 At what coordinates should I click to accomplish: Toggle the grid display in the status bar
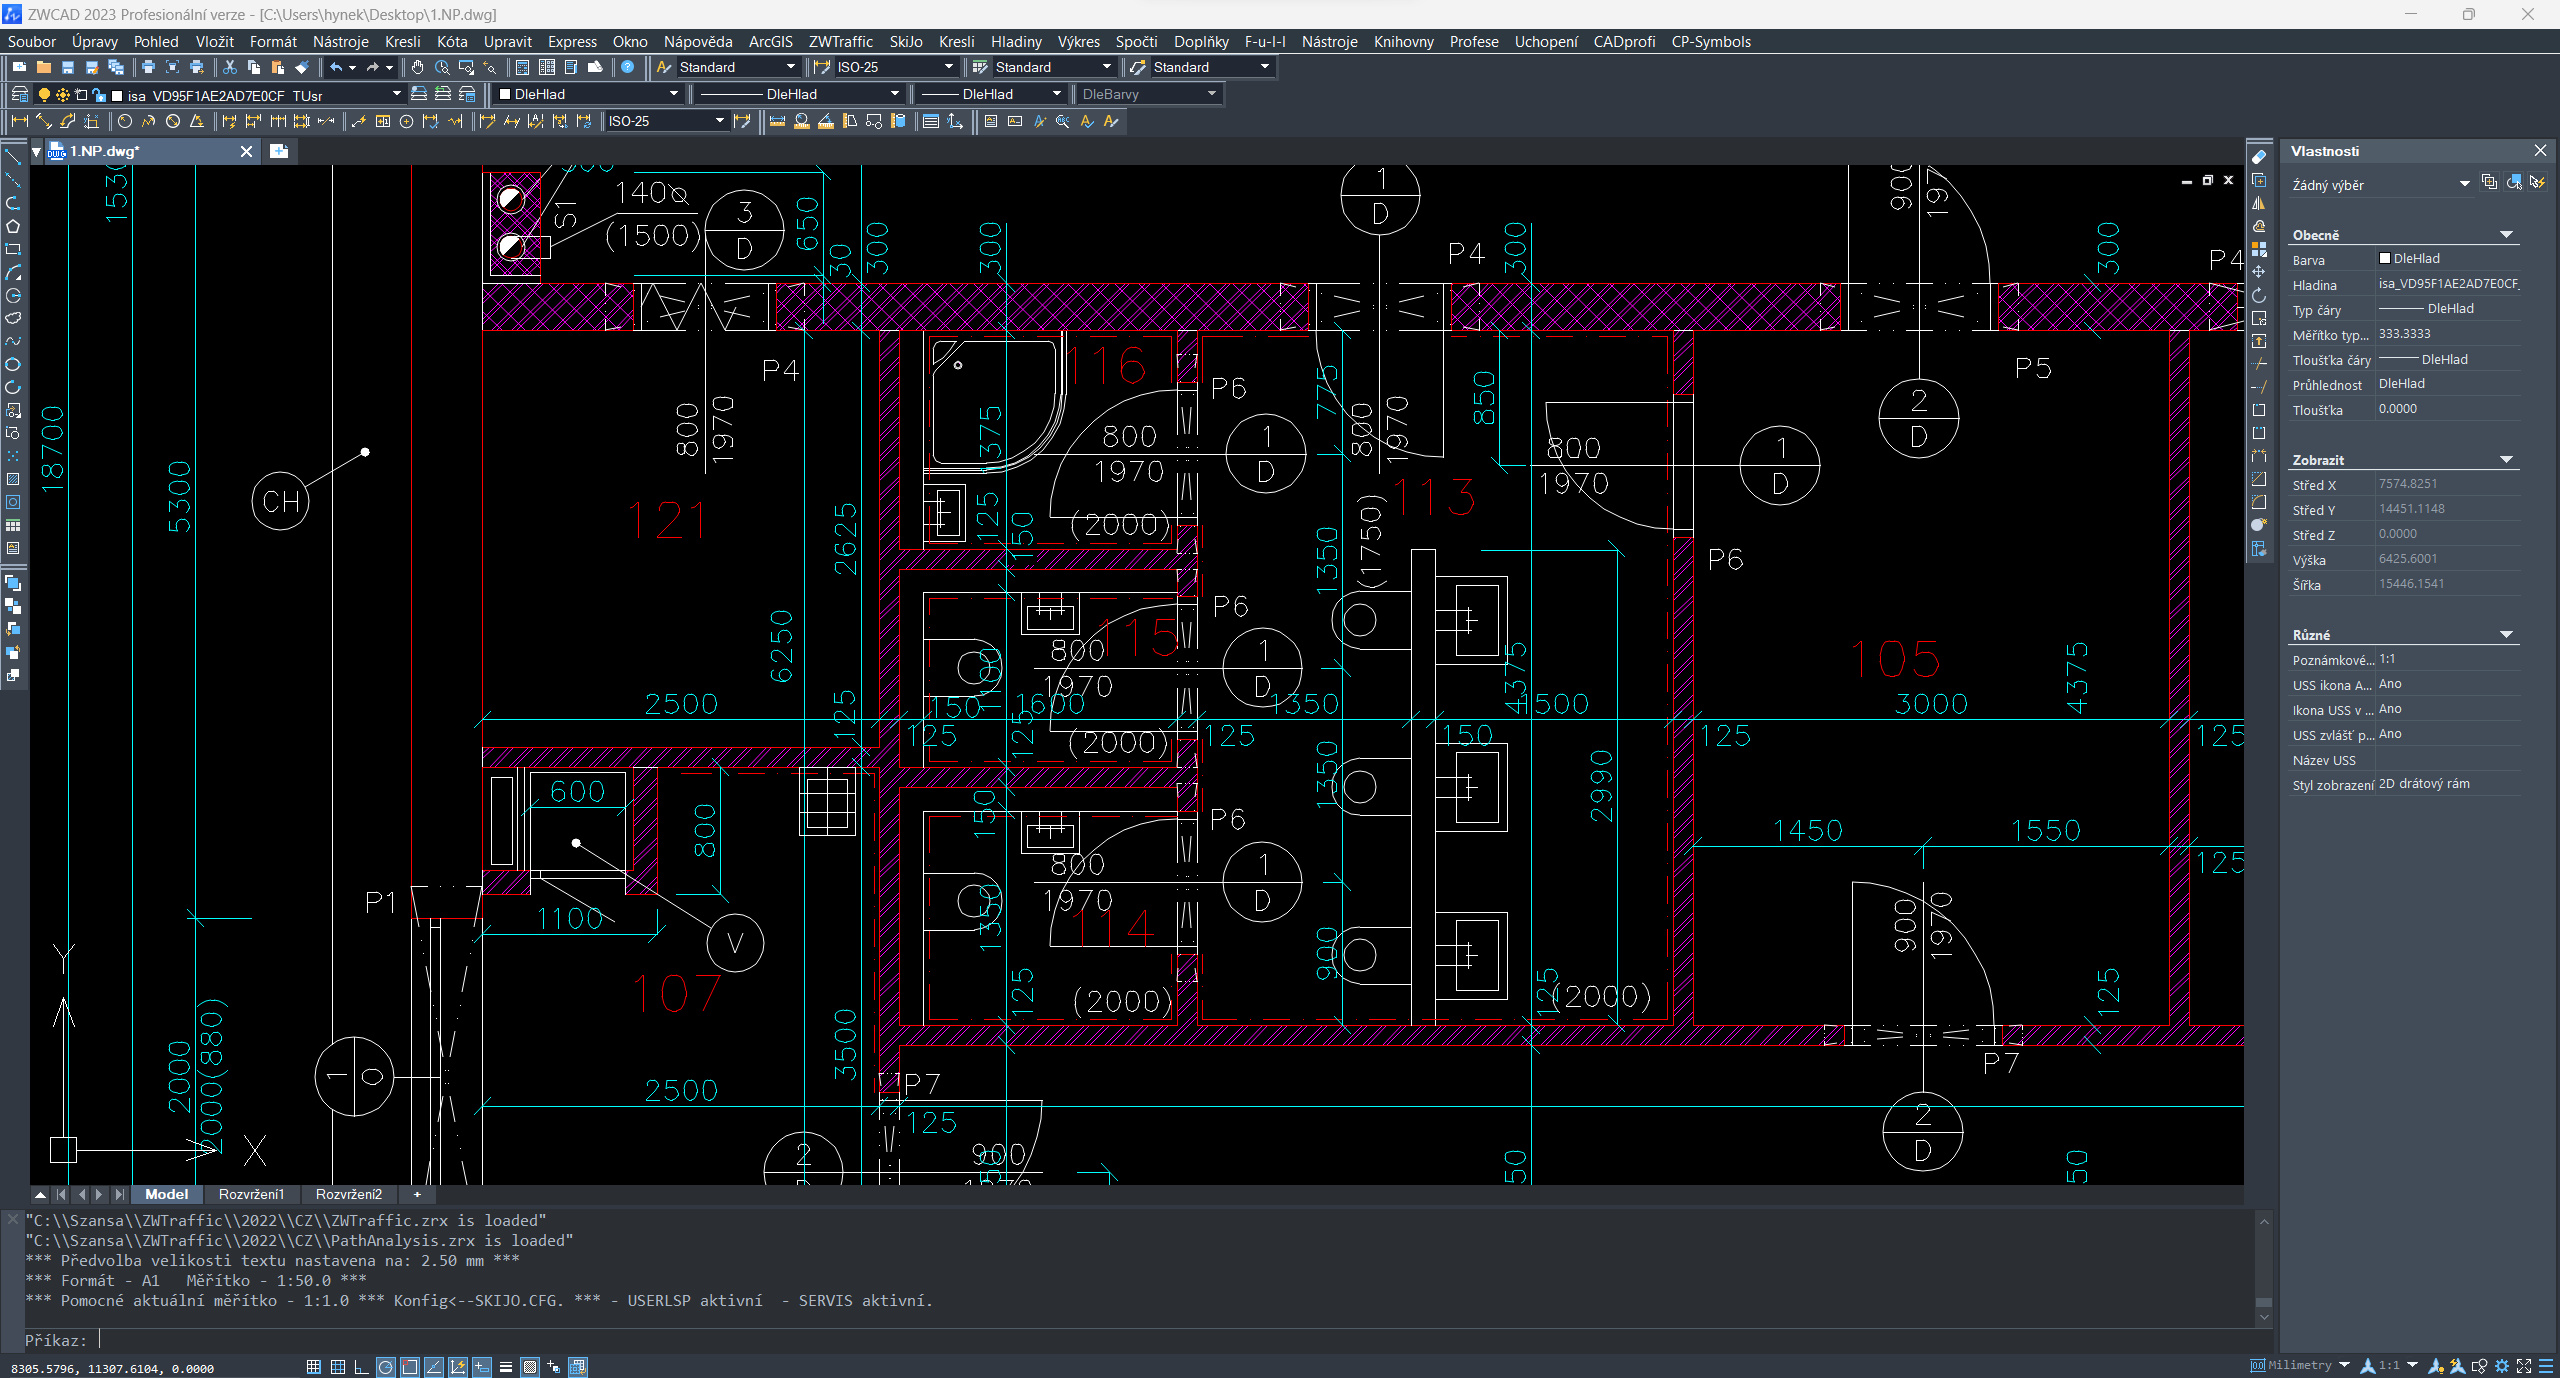[338, 1367]
